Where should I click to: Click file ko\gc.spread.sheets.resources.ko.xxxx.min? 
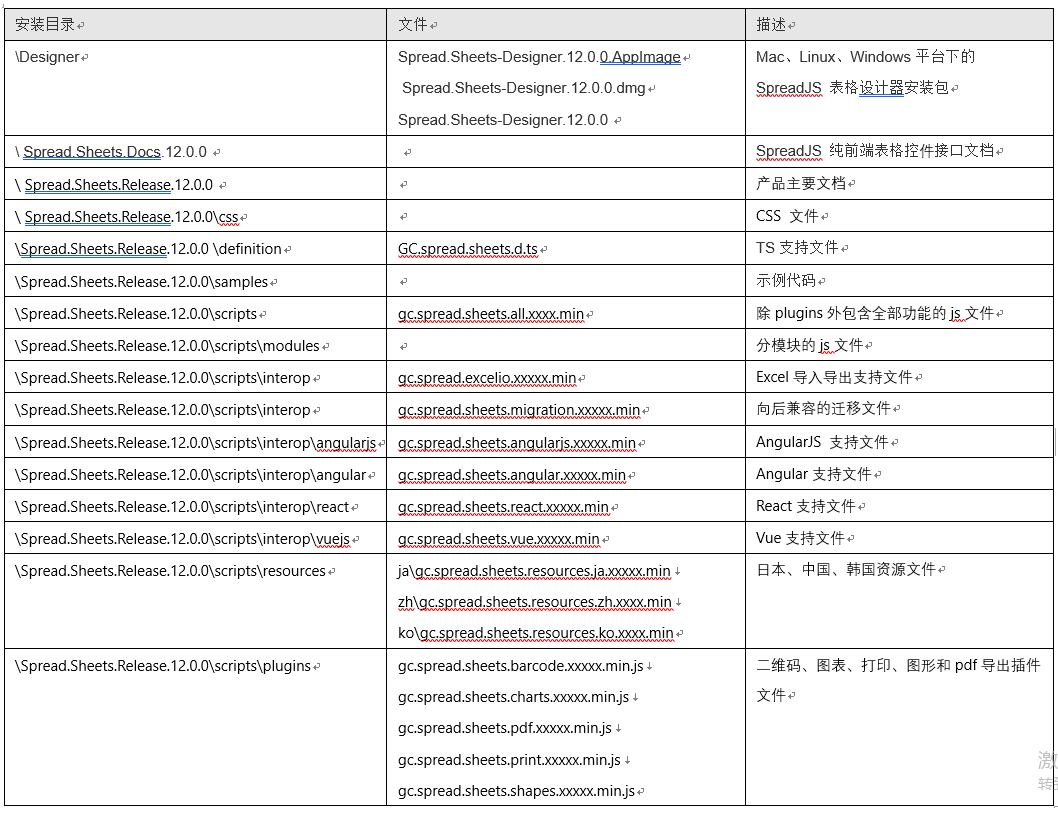(535, 633)
